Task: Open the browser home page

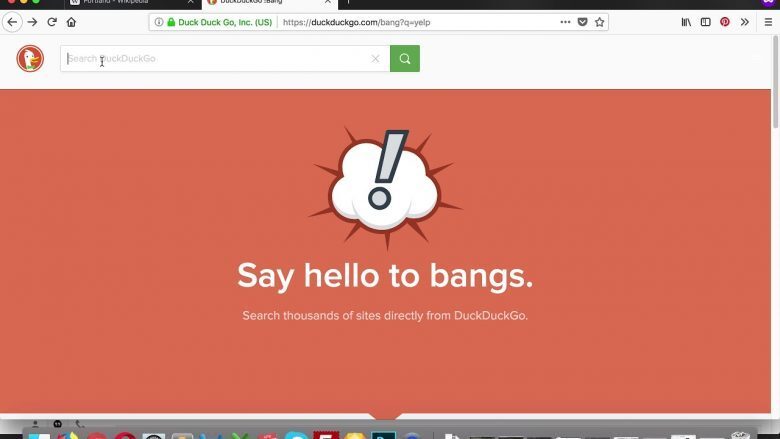Action: (71, 22)
